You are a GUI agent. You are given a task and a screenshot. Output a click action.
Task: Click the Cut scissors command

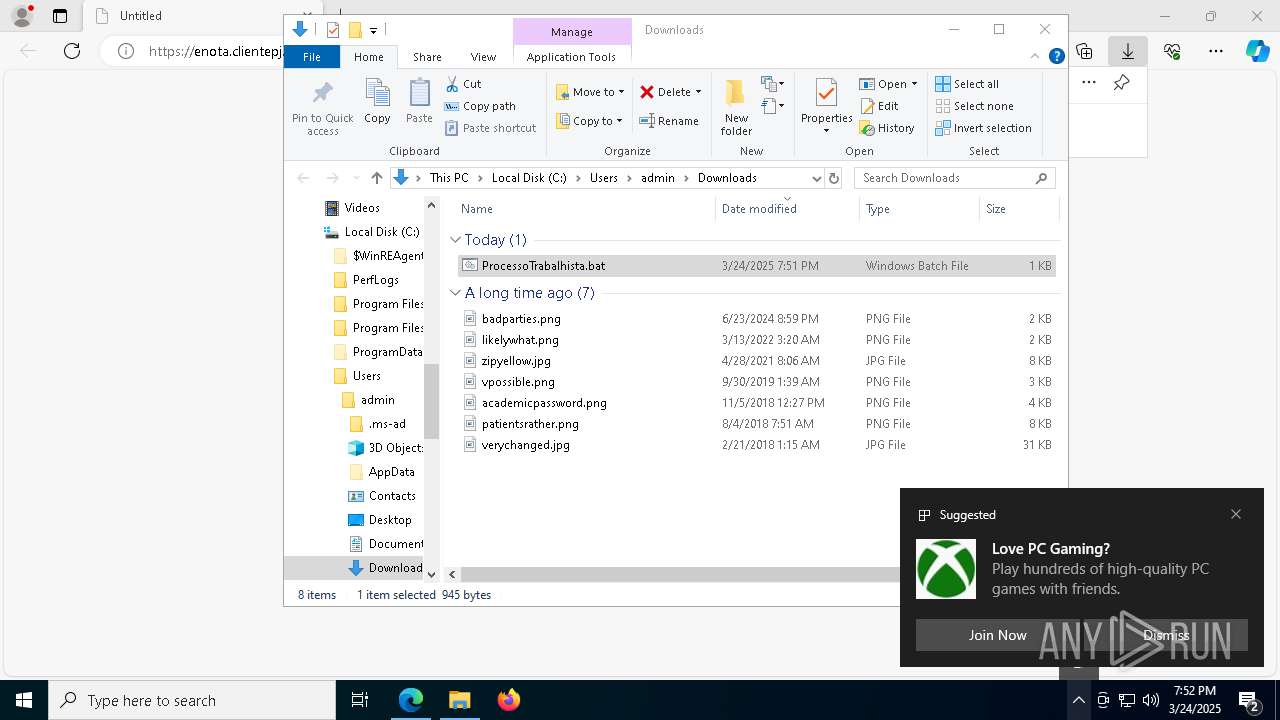pyautogui.click(x=463, y=84)
